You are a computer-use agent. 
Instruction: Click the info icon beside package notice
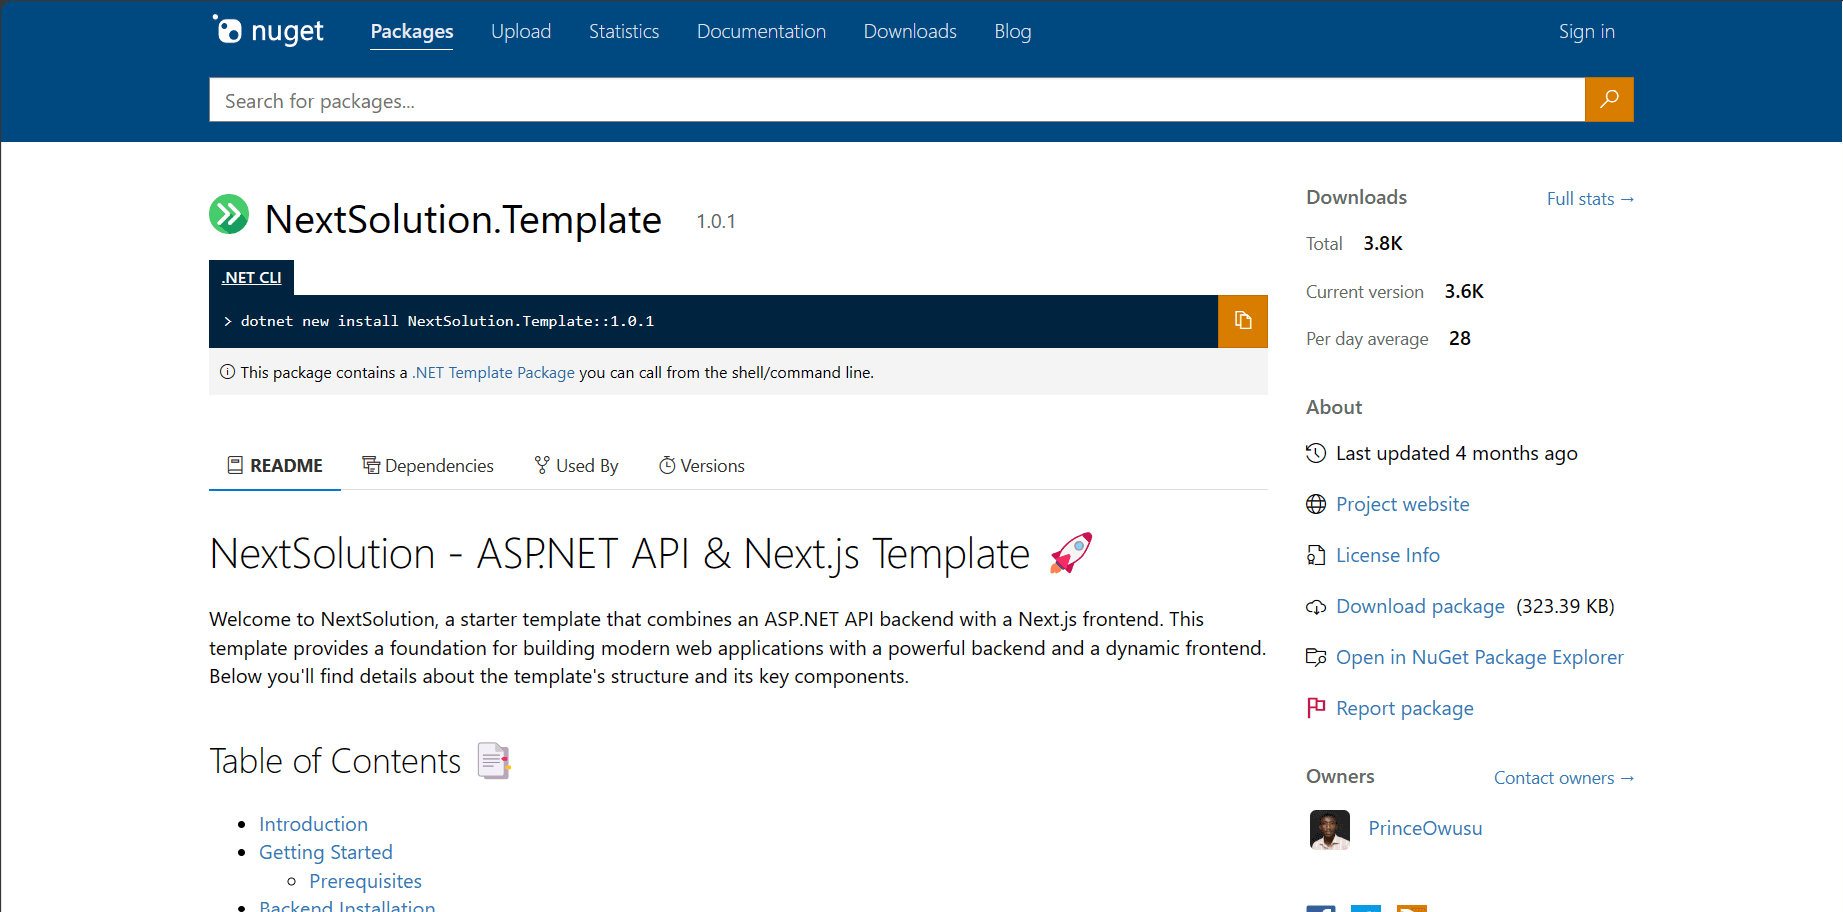228,372
